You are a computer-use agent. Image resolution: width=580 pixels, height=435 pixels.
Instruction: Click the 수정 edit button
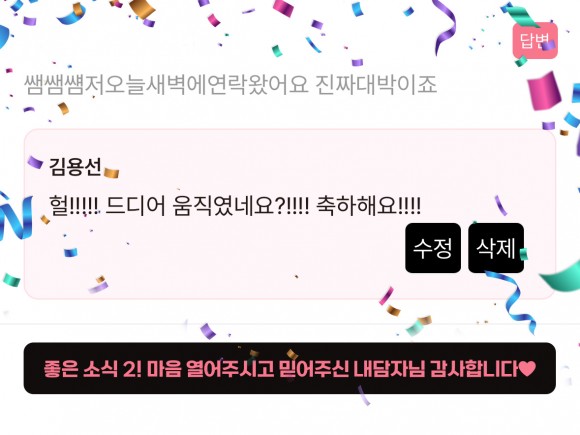click(433, 248)
